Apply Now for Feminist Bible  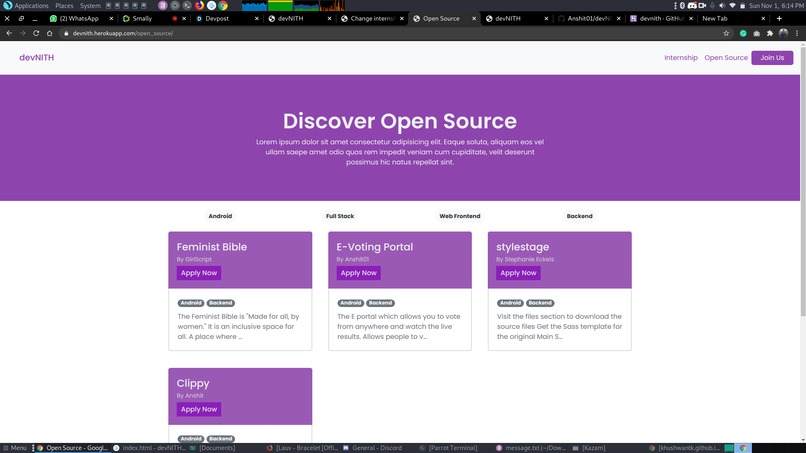click(199, 273)
